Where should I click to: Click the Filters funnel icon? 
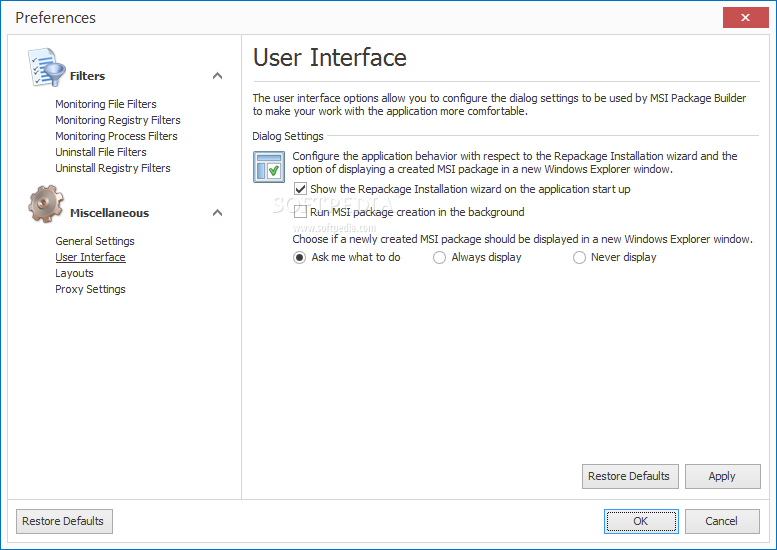click(x=47, y=68)
